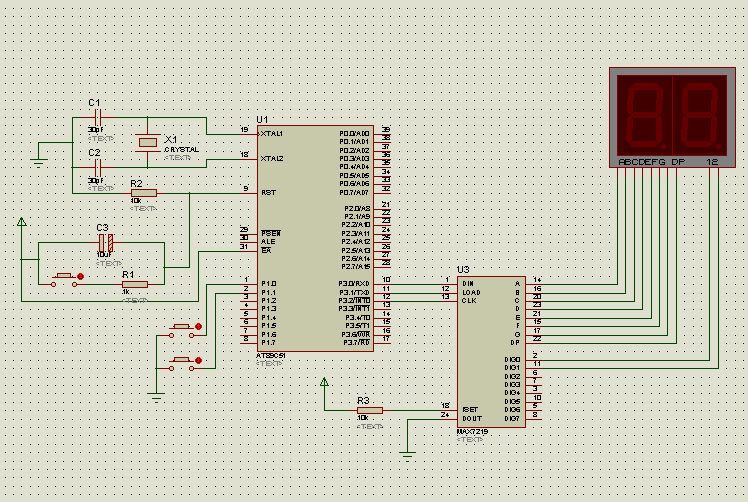Click the XTAL1 pin label

pos(272,134)
